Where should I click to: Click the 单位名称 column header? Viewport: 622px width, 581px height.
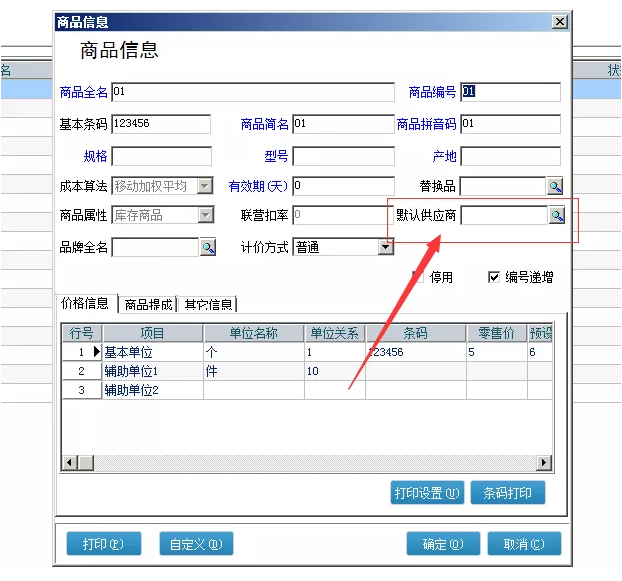254,333
